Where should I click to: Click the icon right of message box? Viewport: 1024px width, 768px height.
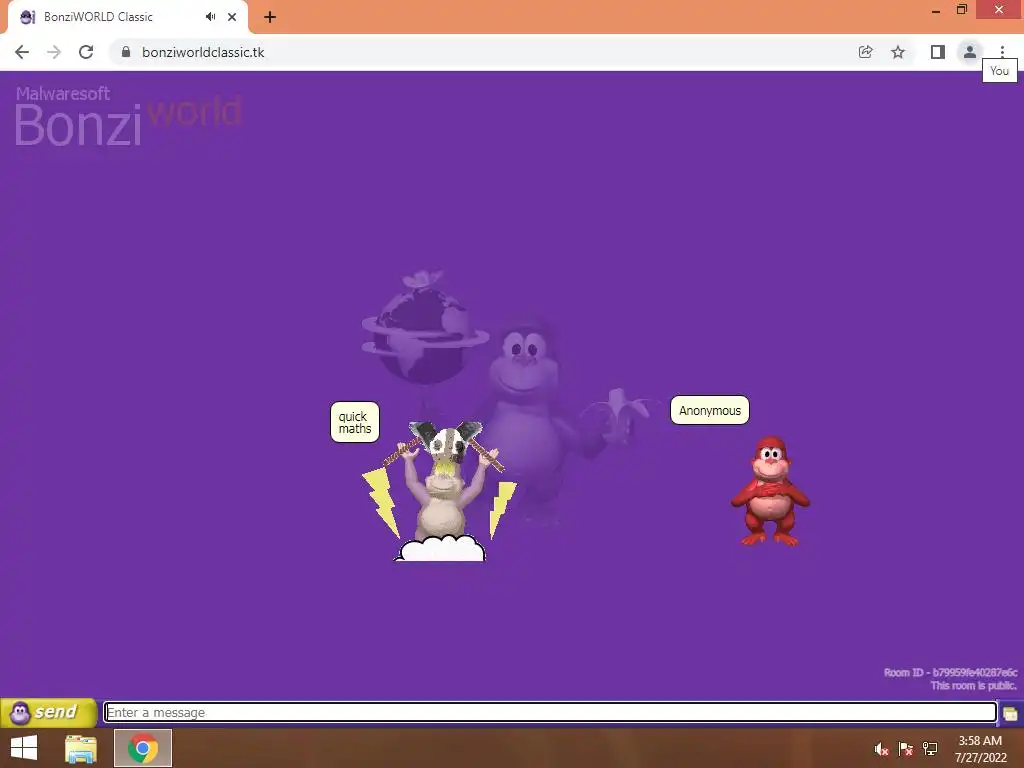point(1010,713)
